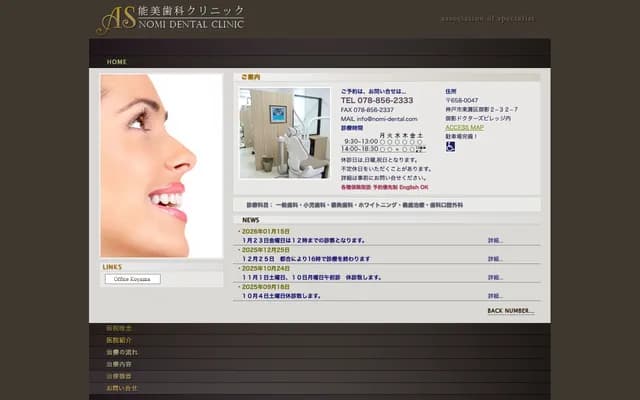Screen dimensions: 640x400
Task: Click the news headline about 11月1日土曜日
Action: point(311,277)
